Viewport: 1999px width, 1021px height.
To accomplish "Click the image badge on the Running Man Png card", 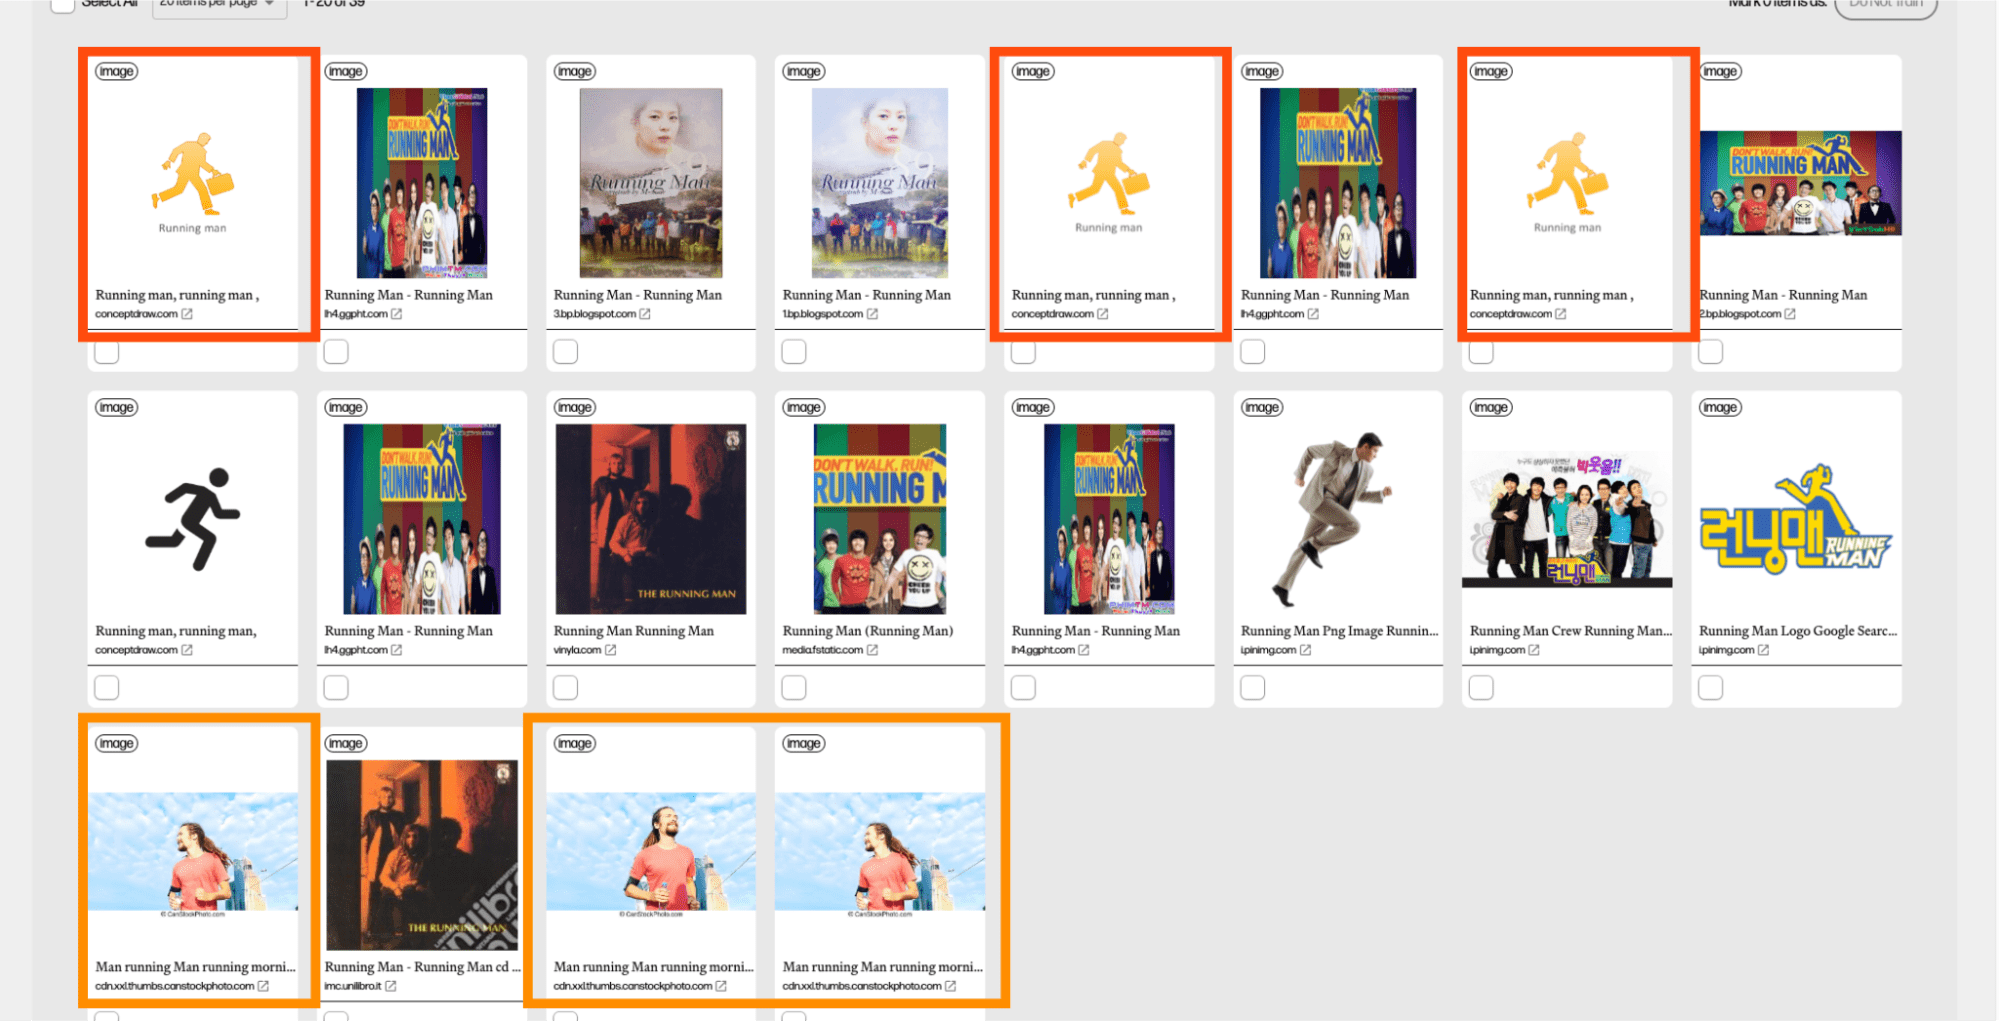I will click(x=1262, y=407).
